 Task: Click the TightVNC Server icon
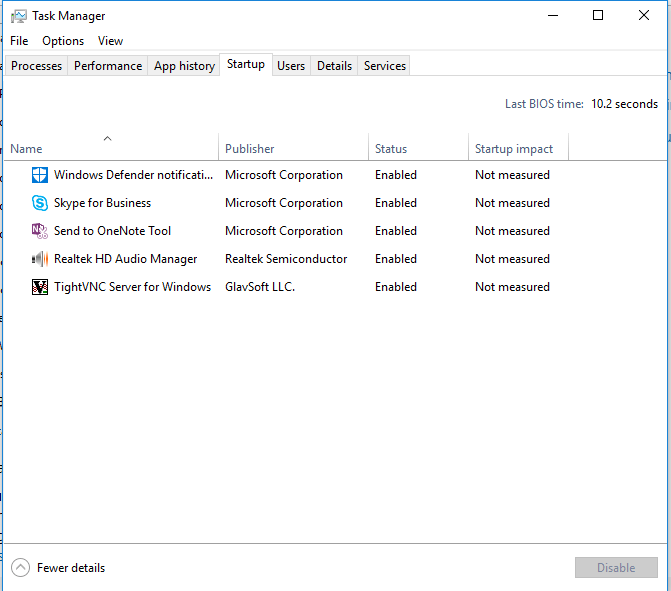coord(40,287)
